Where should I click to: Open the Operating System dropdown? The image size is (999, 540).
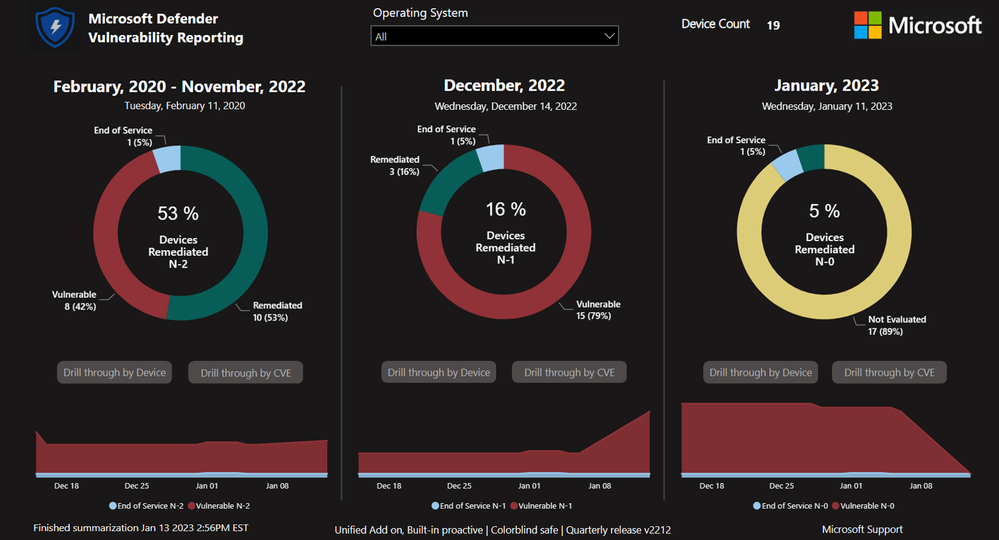click(x=494, y=36)
